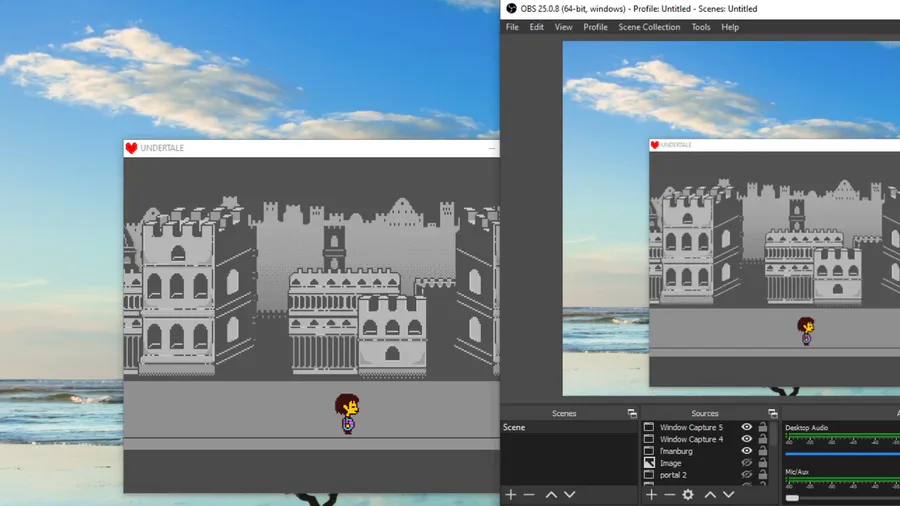Click the Window Capture 4 window icon
The height and width of the screenshot is (506, 900).
point(649,439)
